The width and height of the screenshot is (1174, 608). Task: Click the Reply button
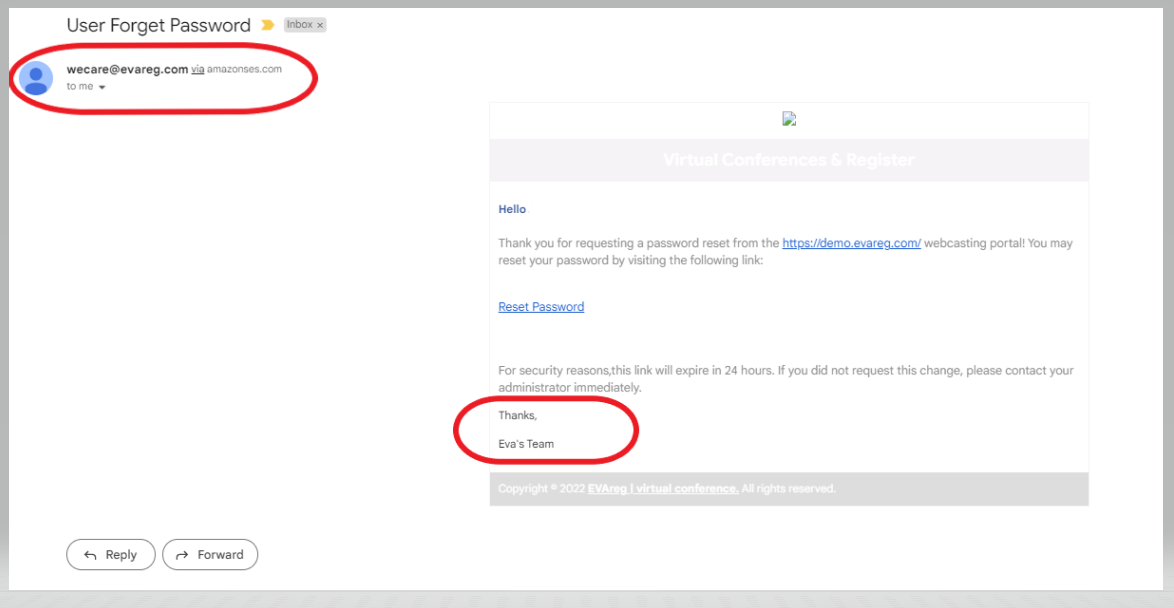coord(111,555)
